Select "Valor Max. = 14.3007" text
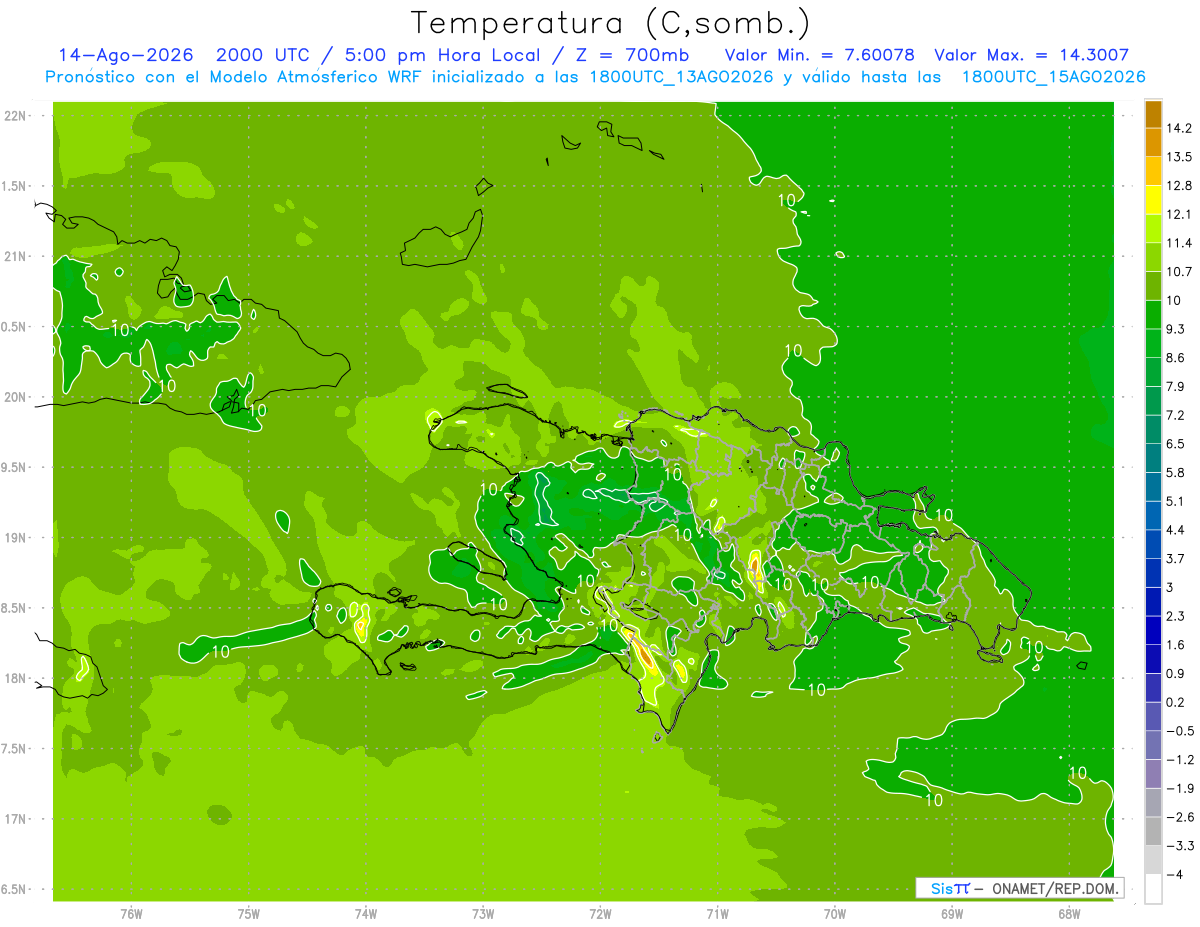The height and width of the screenshot is (927, 1200). (1031, 55)
